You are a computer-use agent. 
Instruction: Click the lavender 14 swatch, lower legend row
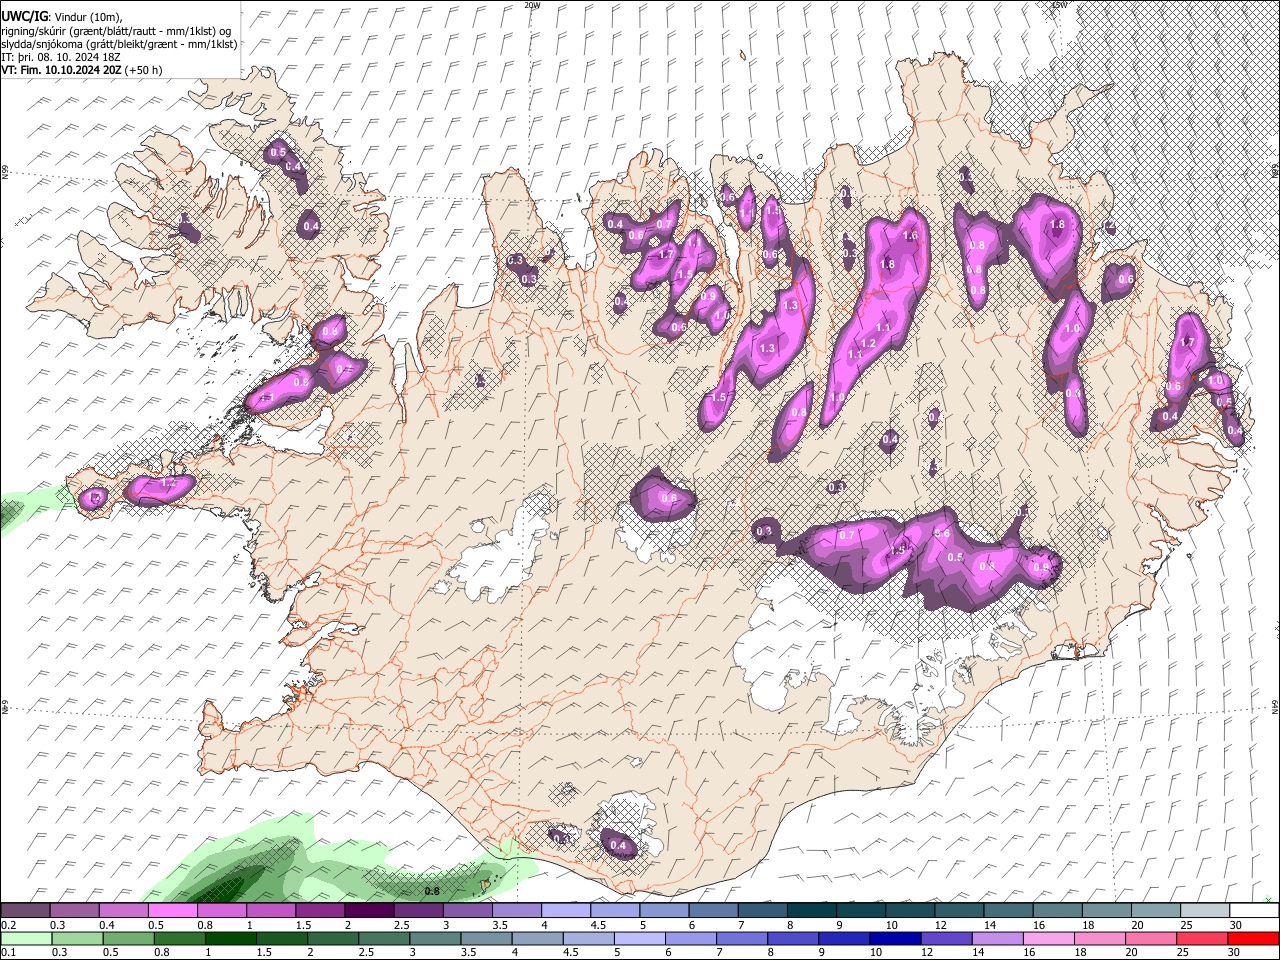coord(997,939)
